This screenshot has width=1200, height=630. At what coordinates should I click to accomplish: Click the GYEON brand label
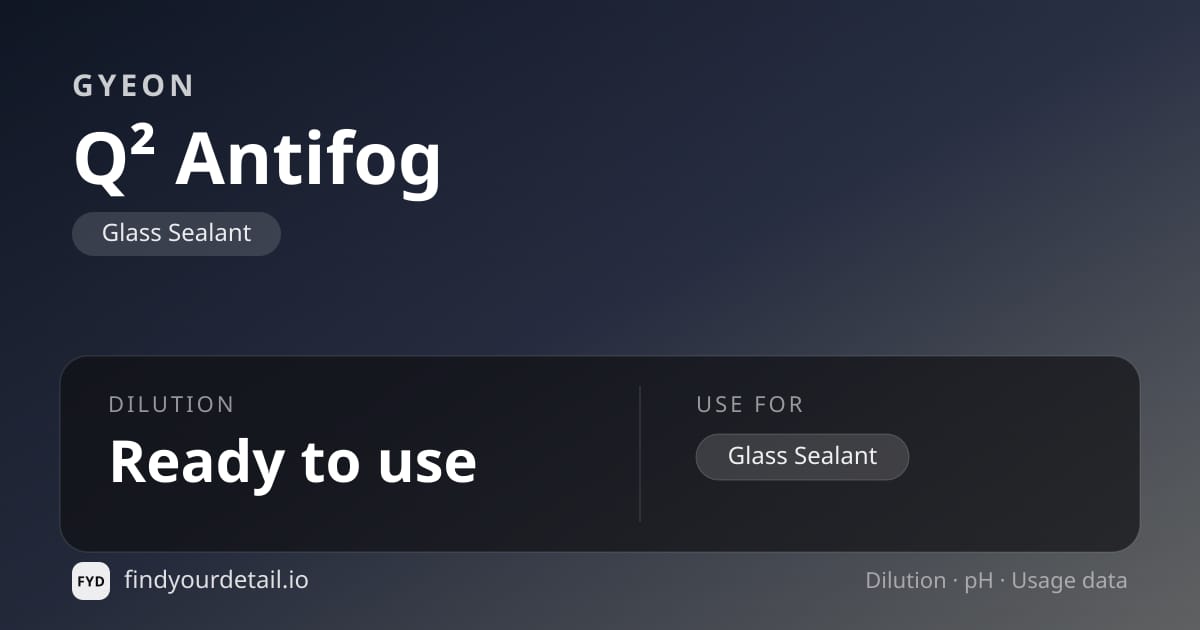click(x=134, y=86)
